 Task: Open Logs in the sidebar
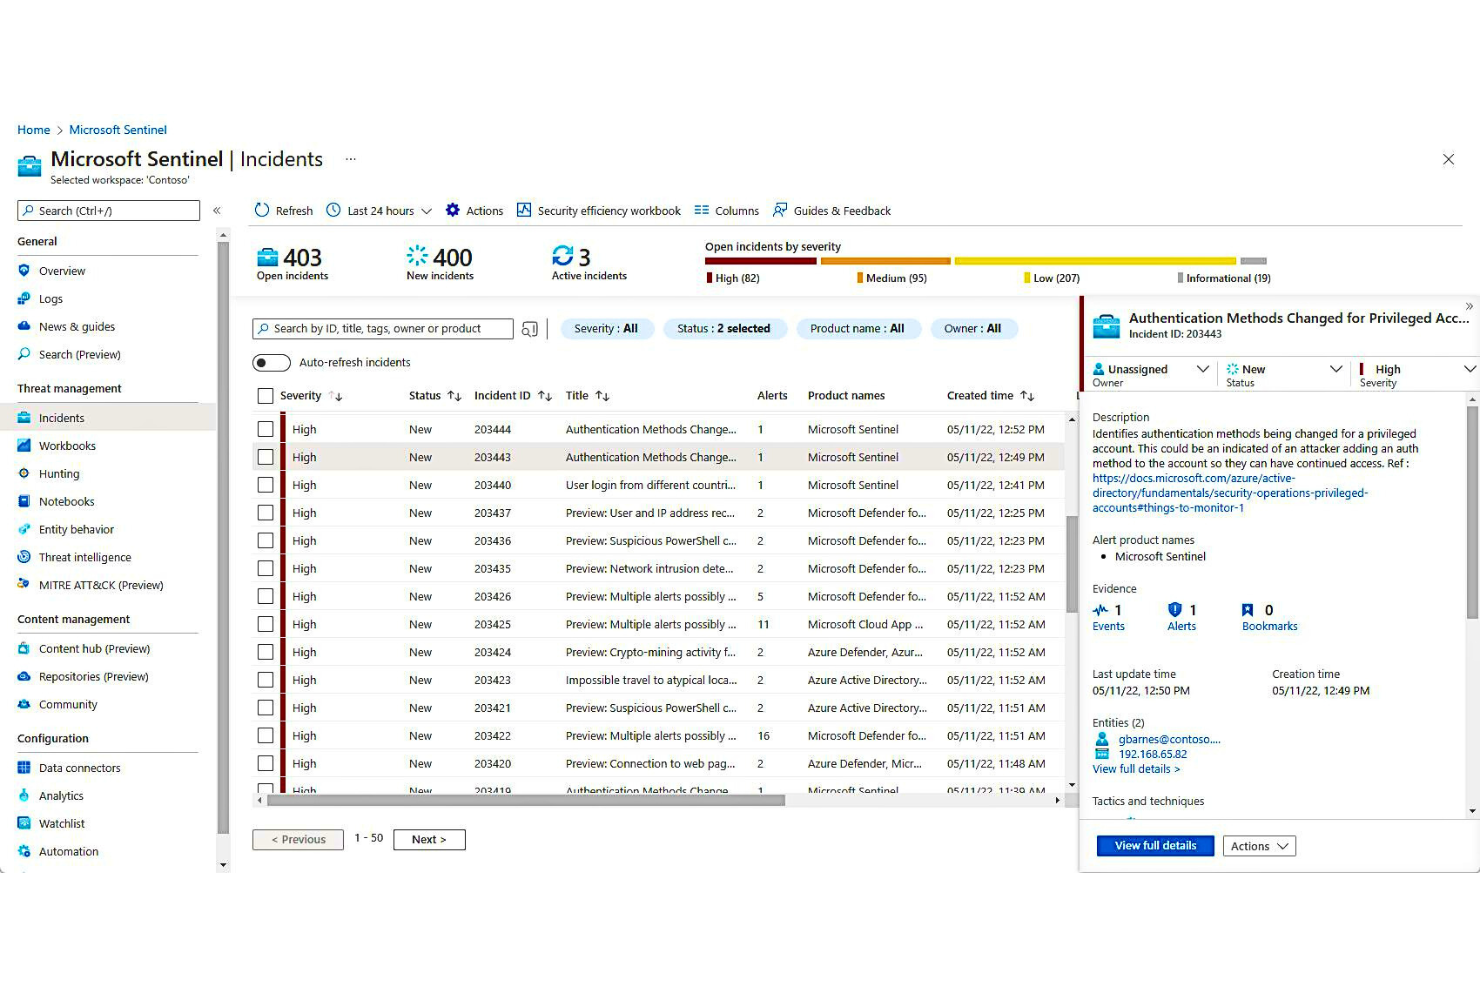(x=50, y=299)
